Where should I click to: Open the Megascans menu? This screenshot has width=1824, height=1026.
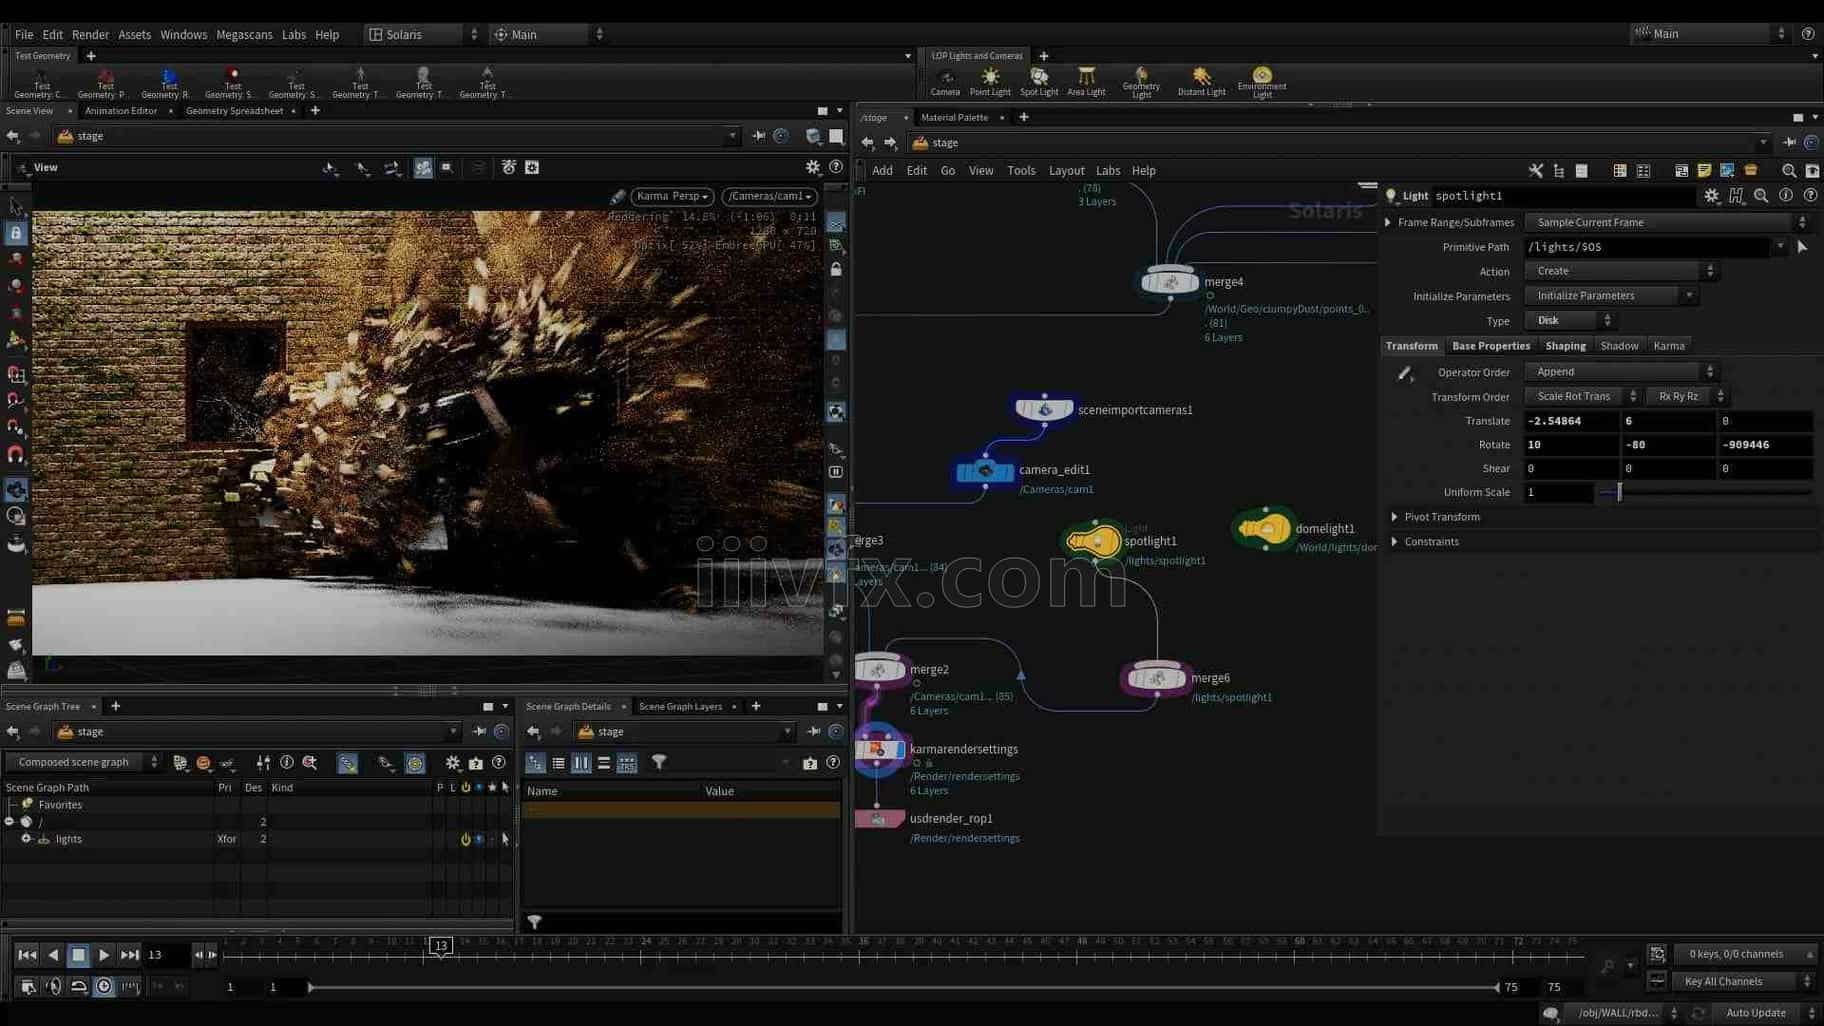(x=244, y=34)
